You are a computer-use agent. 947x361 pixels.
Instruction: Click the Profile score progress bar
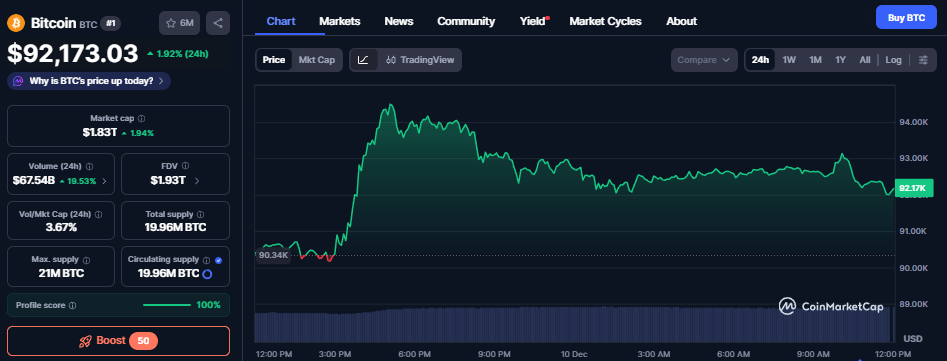tap(167, 305)
